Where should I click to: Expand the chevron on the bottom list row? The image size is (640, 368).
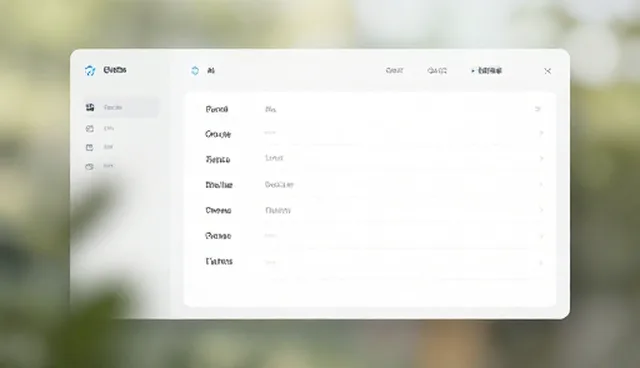(x=541, y=262)
